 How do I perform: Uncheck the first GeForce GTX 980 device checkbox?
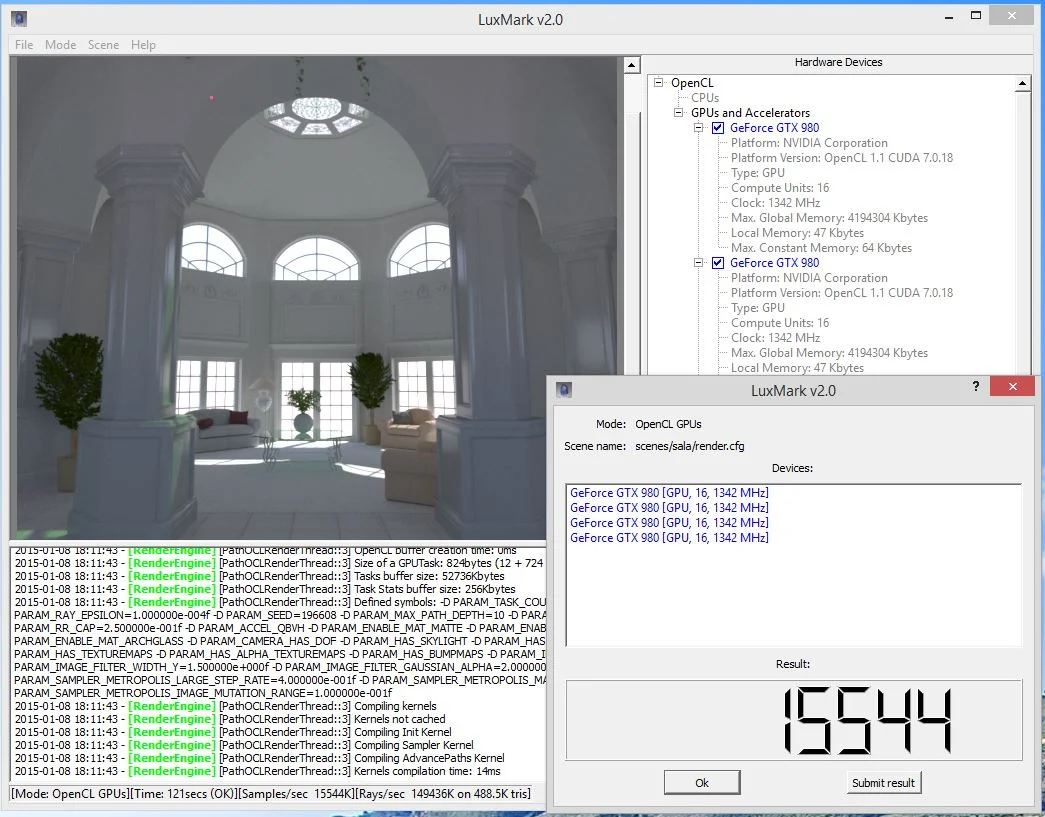pyautogui.click(x=718, y=128)
